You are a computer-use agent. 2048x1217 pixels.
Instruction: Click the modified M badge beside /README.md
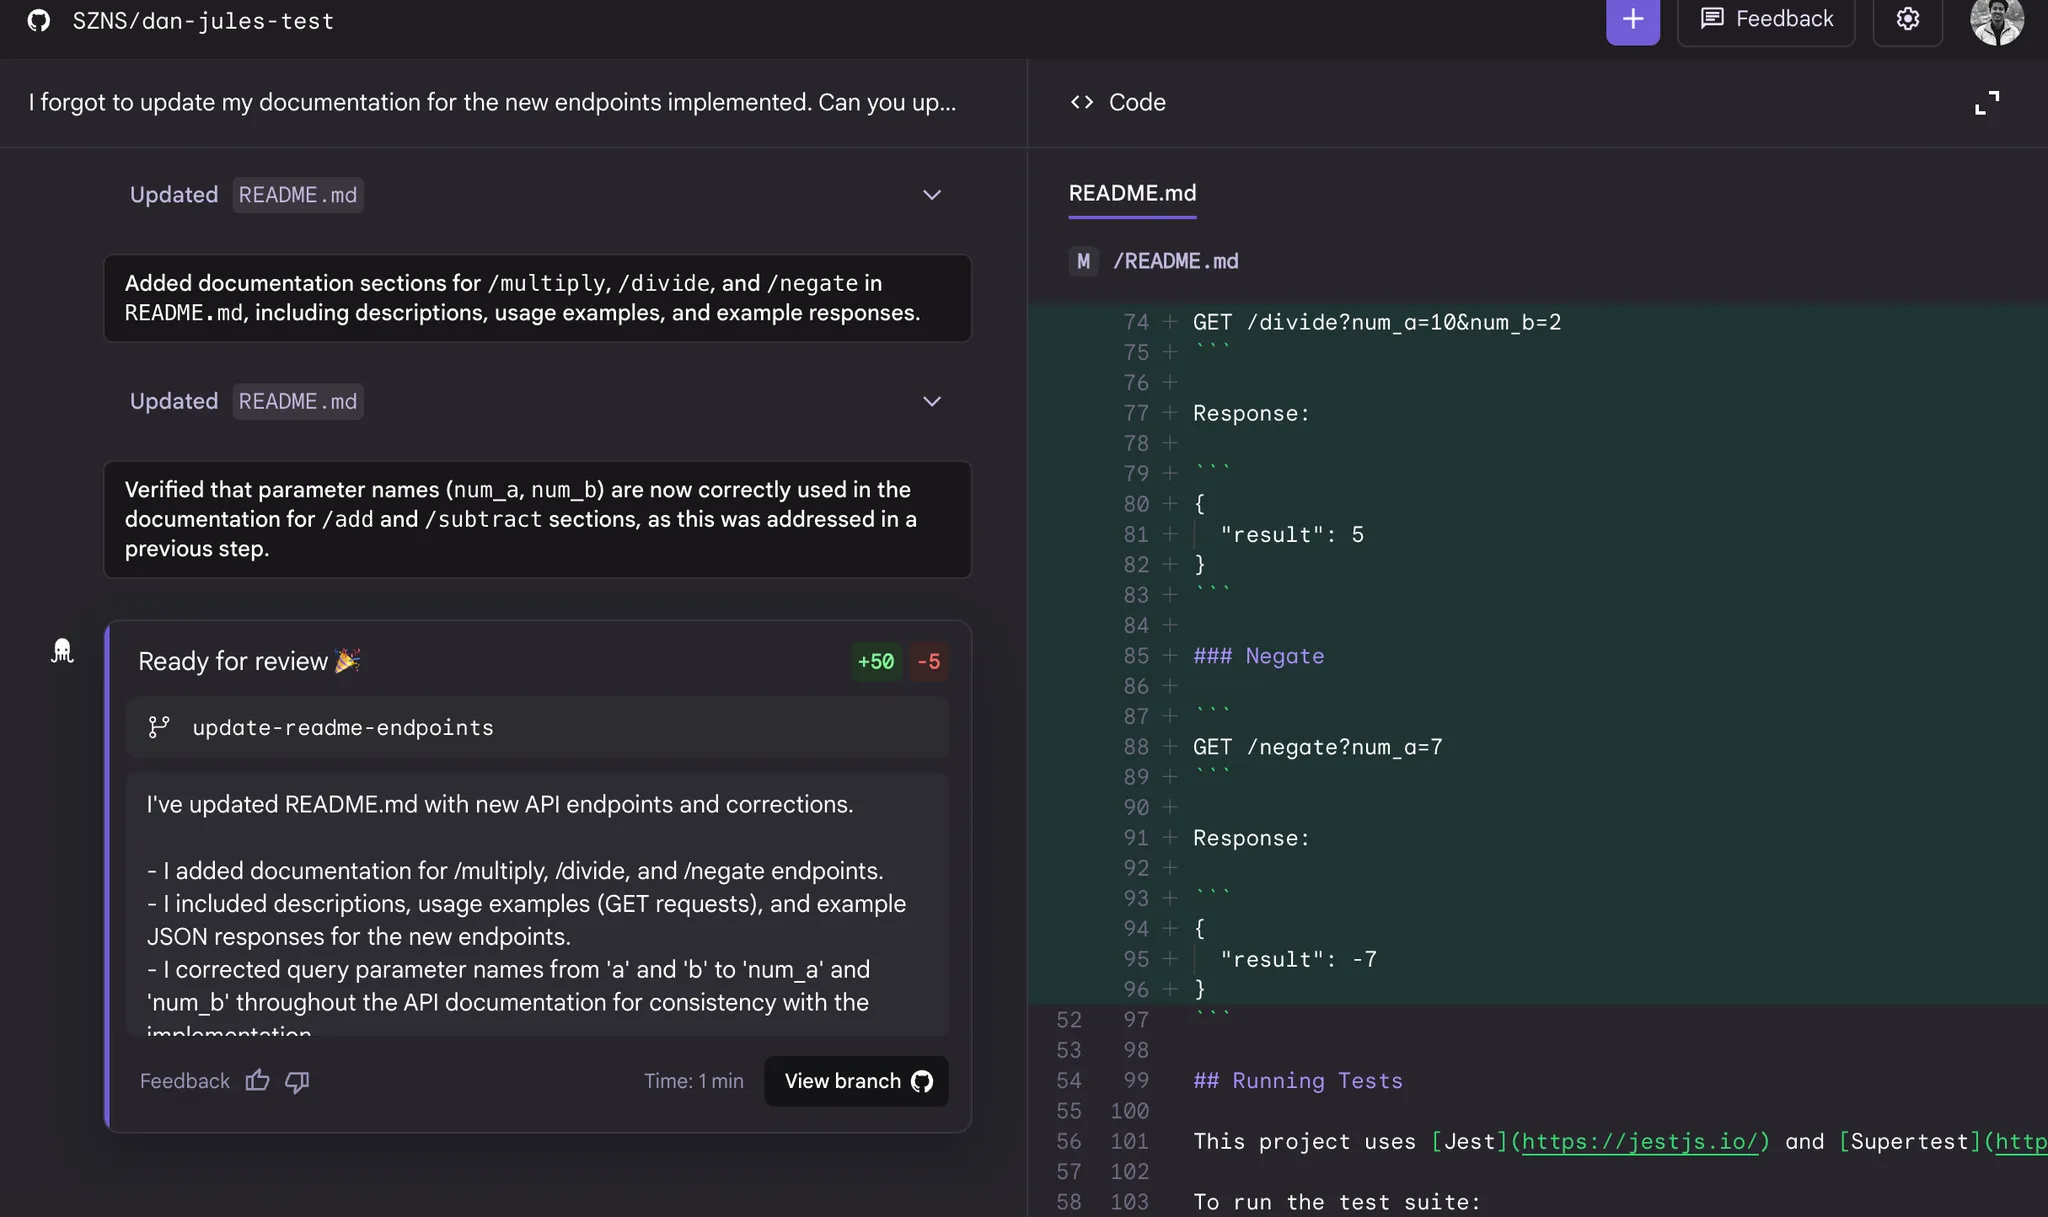pos(1083,261)
